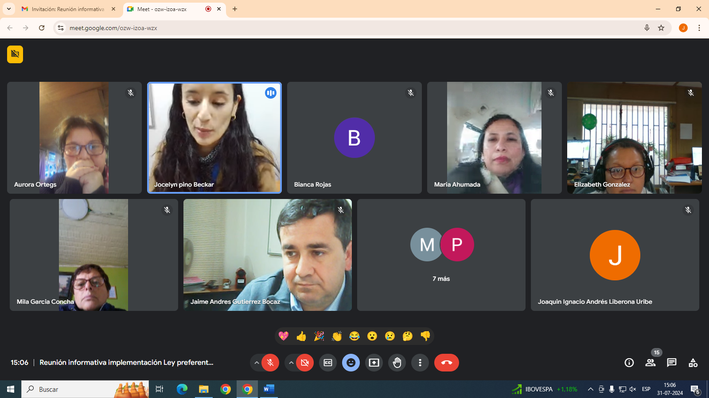Open the tab search dropdown arrow

click(9, 9)
